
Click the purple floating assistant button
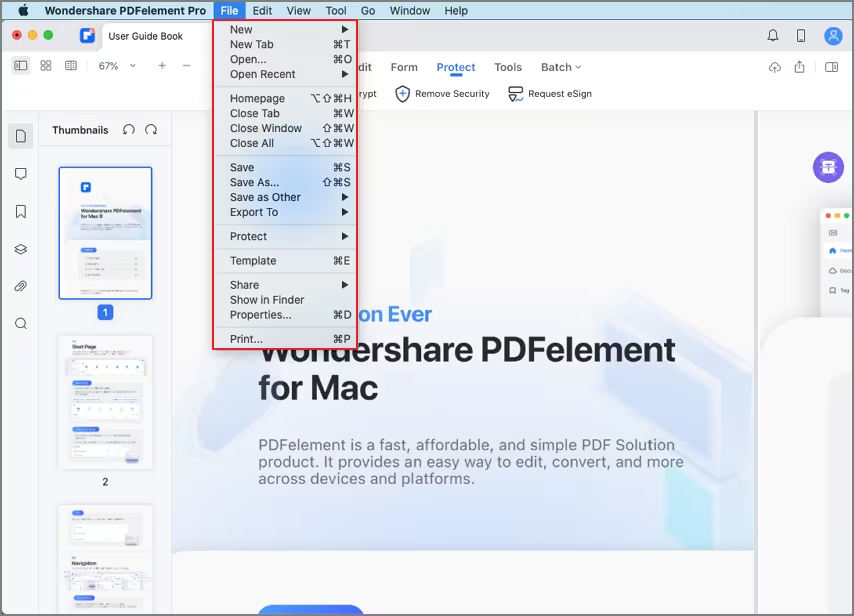coord(828,167)
